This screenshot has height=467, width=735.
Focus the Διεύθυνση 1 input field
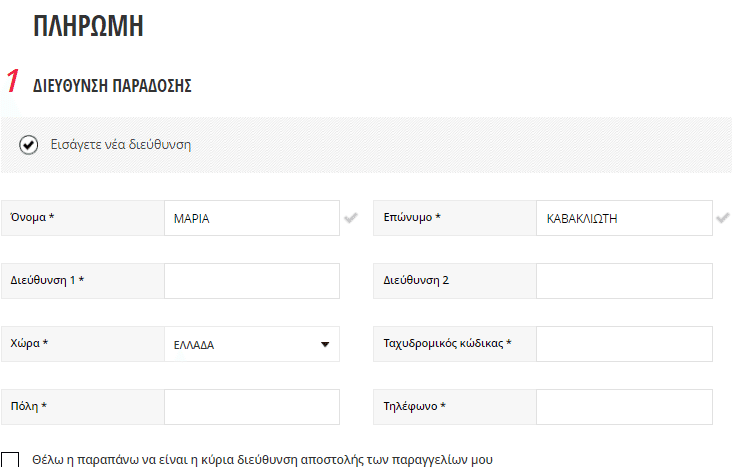(x=252, y=281)
